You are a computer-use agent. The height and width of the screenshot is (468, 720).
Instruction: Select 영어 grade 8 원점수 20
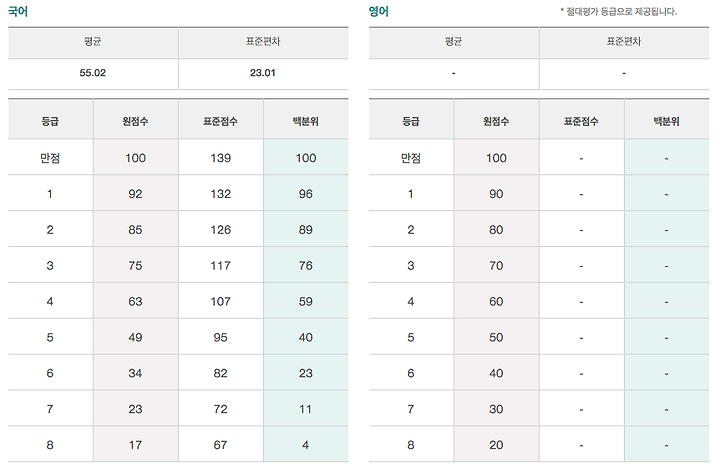tap(496, 445)
